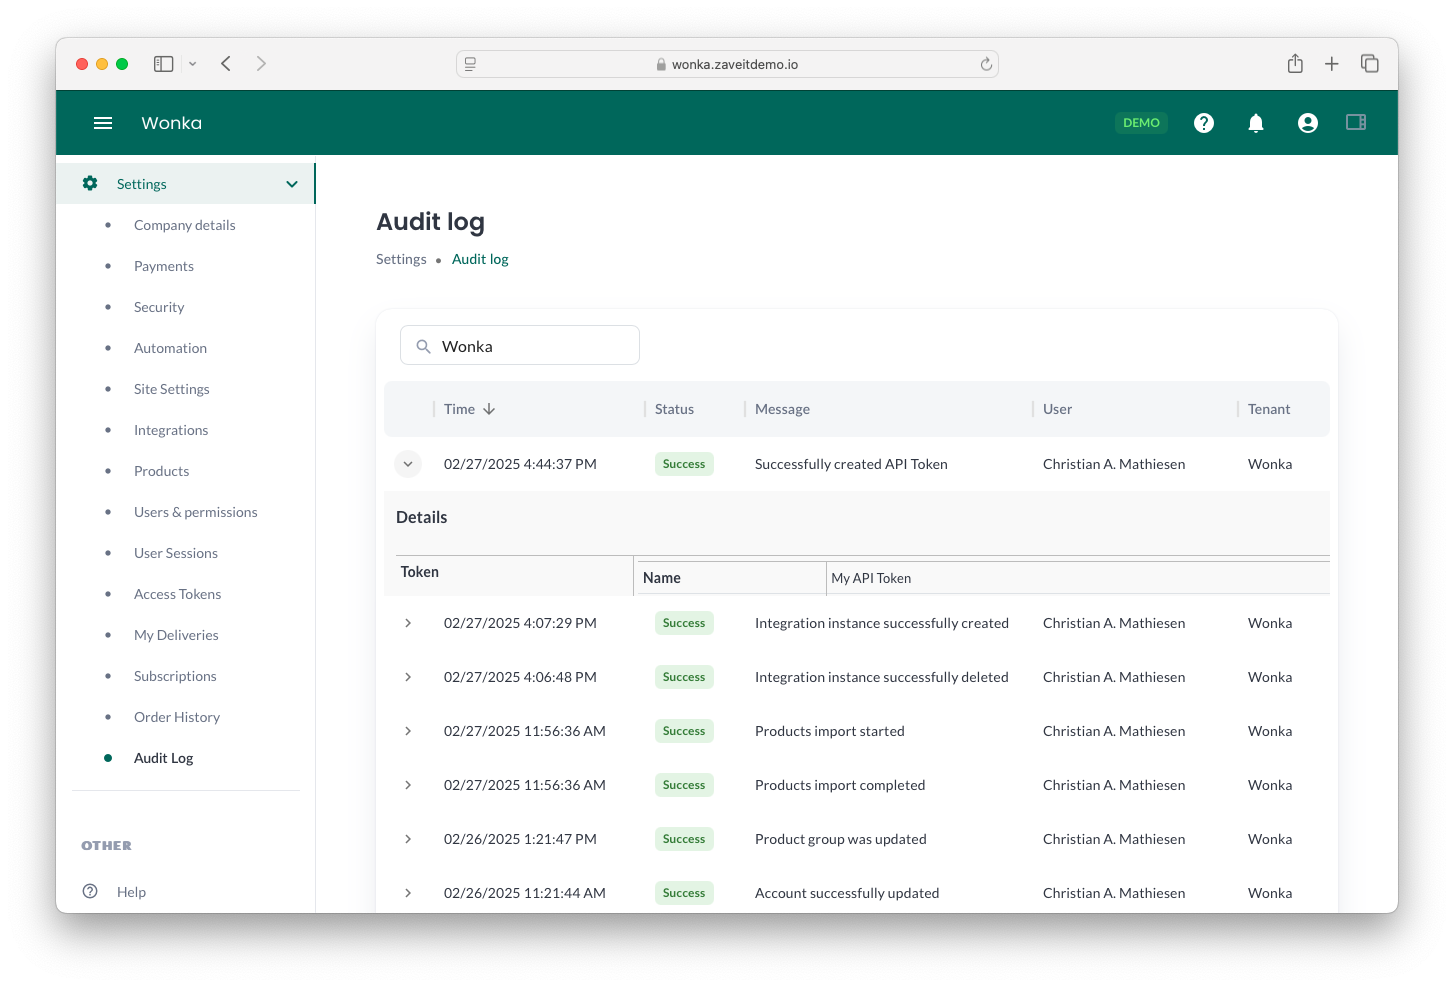Click Settings breadcrumb link
The width and height of the screenshot is (1454, 987).
coord(401,259)
